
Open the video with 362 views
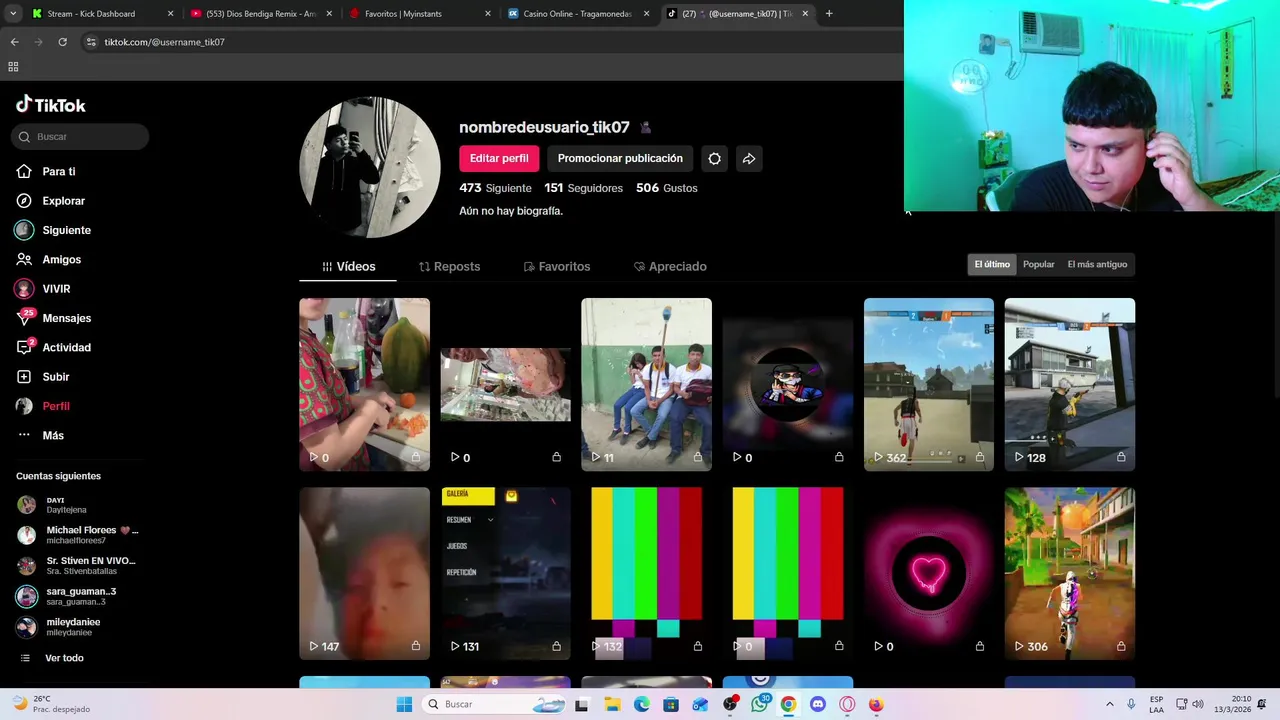coord(929,384)
